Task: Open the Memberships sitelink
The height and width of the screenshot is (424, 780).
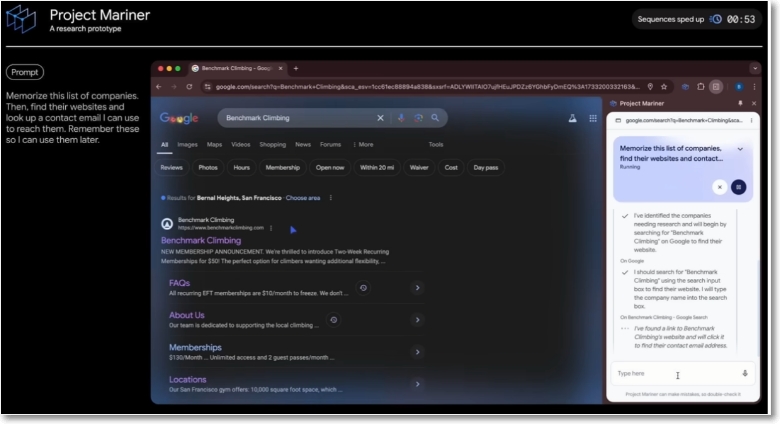Action: click(195, 347)
